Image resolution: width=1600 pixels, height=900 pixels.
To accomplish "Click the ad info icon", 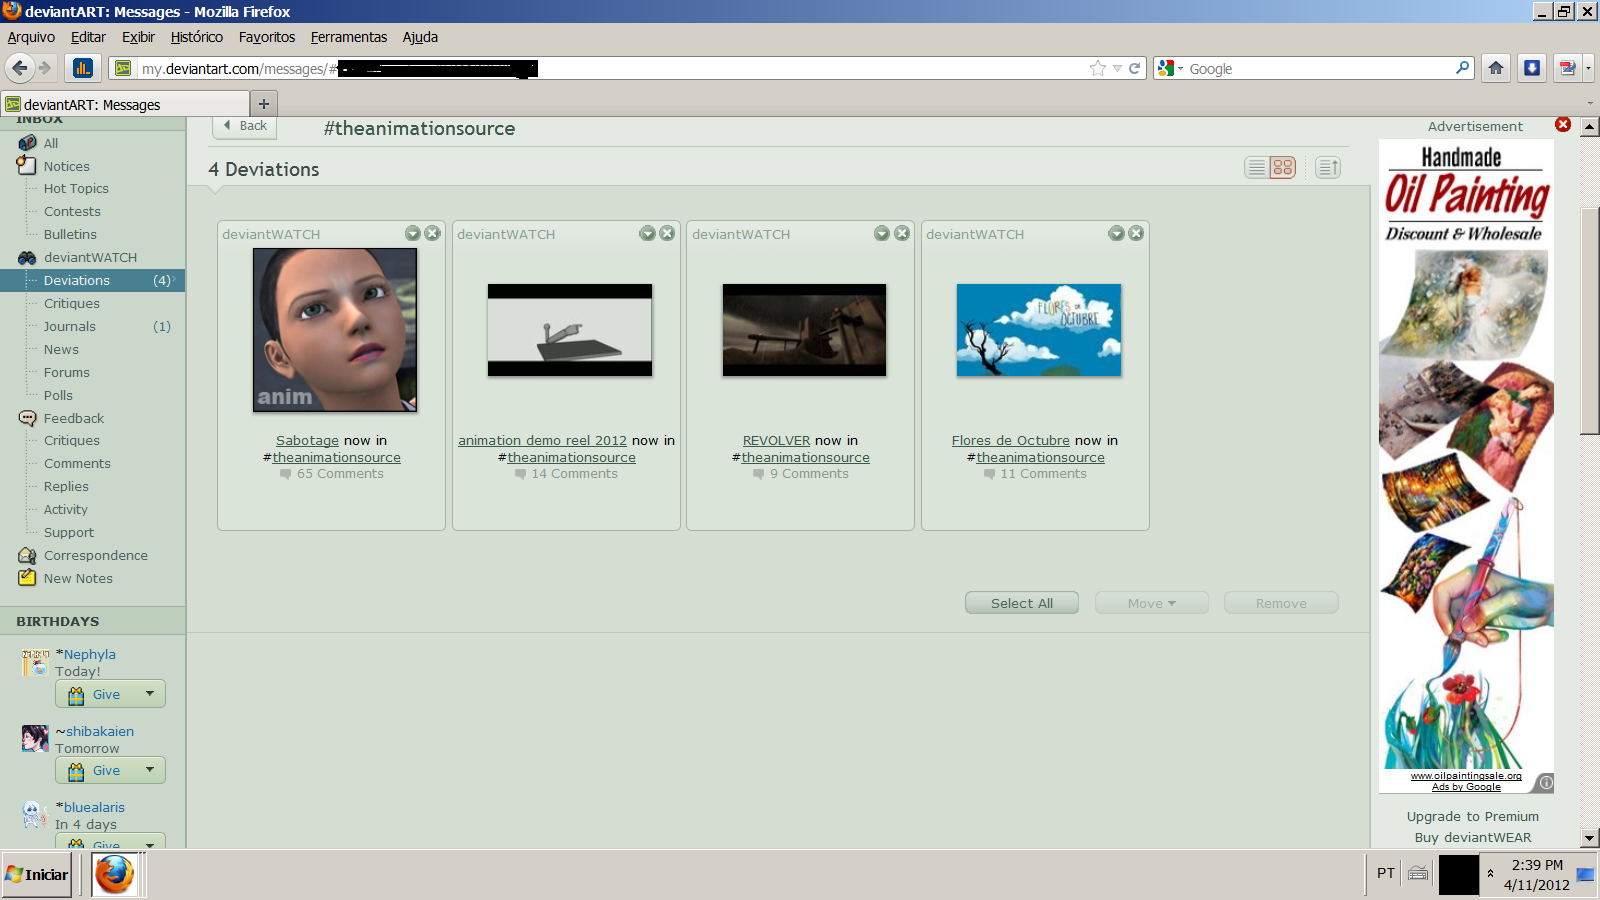I will click(1546, 783).
